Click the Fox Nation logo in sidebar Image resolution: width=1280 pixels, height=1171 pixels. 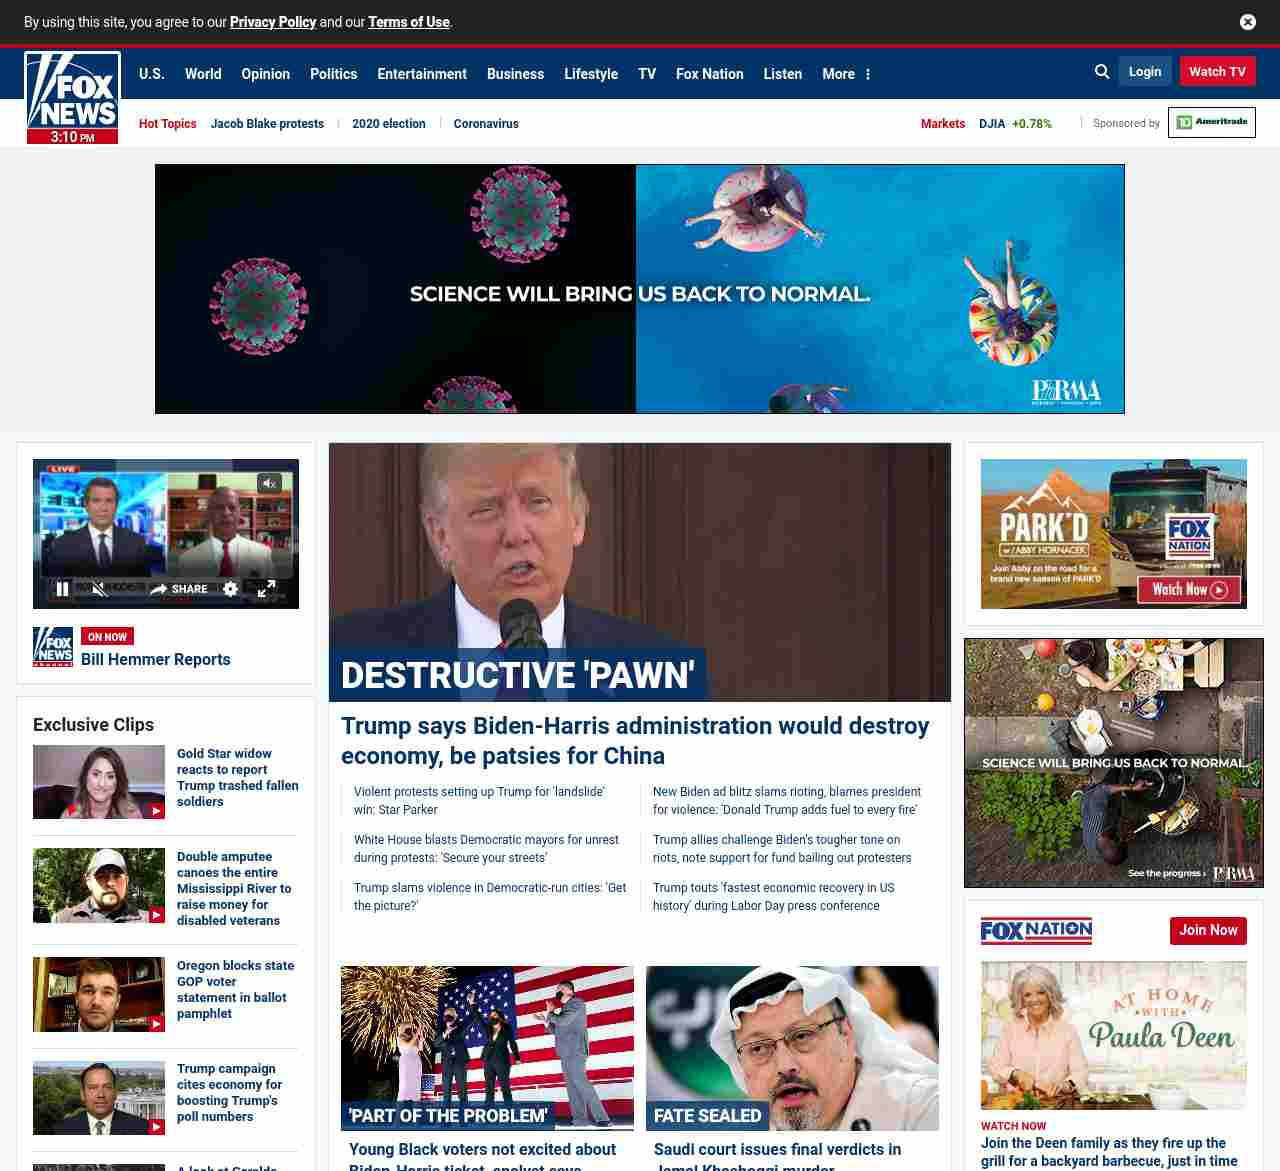[x=1036, y=931]
